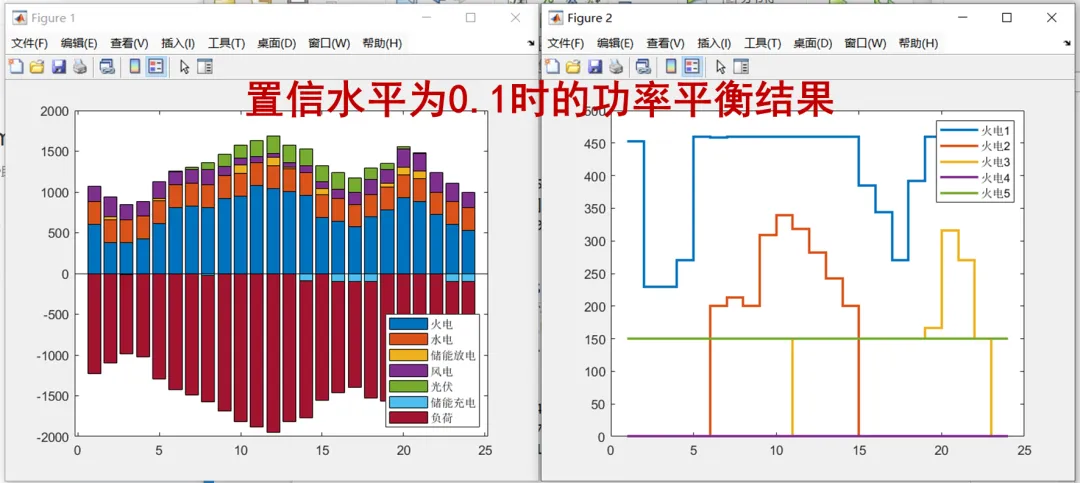Print figure icon in Figure 1 toolbar
The width and height of the screenshot is (1080, 483).
click(x=80, y=67)
